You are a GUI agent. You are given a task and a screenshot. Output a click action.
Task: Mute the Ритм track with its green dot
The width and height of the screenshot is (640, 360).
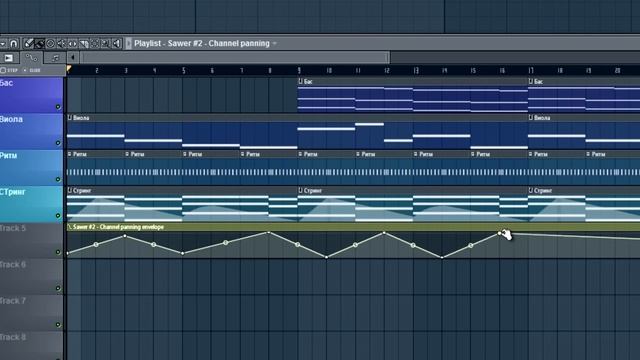click(58, 179)
